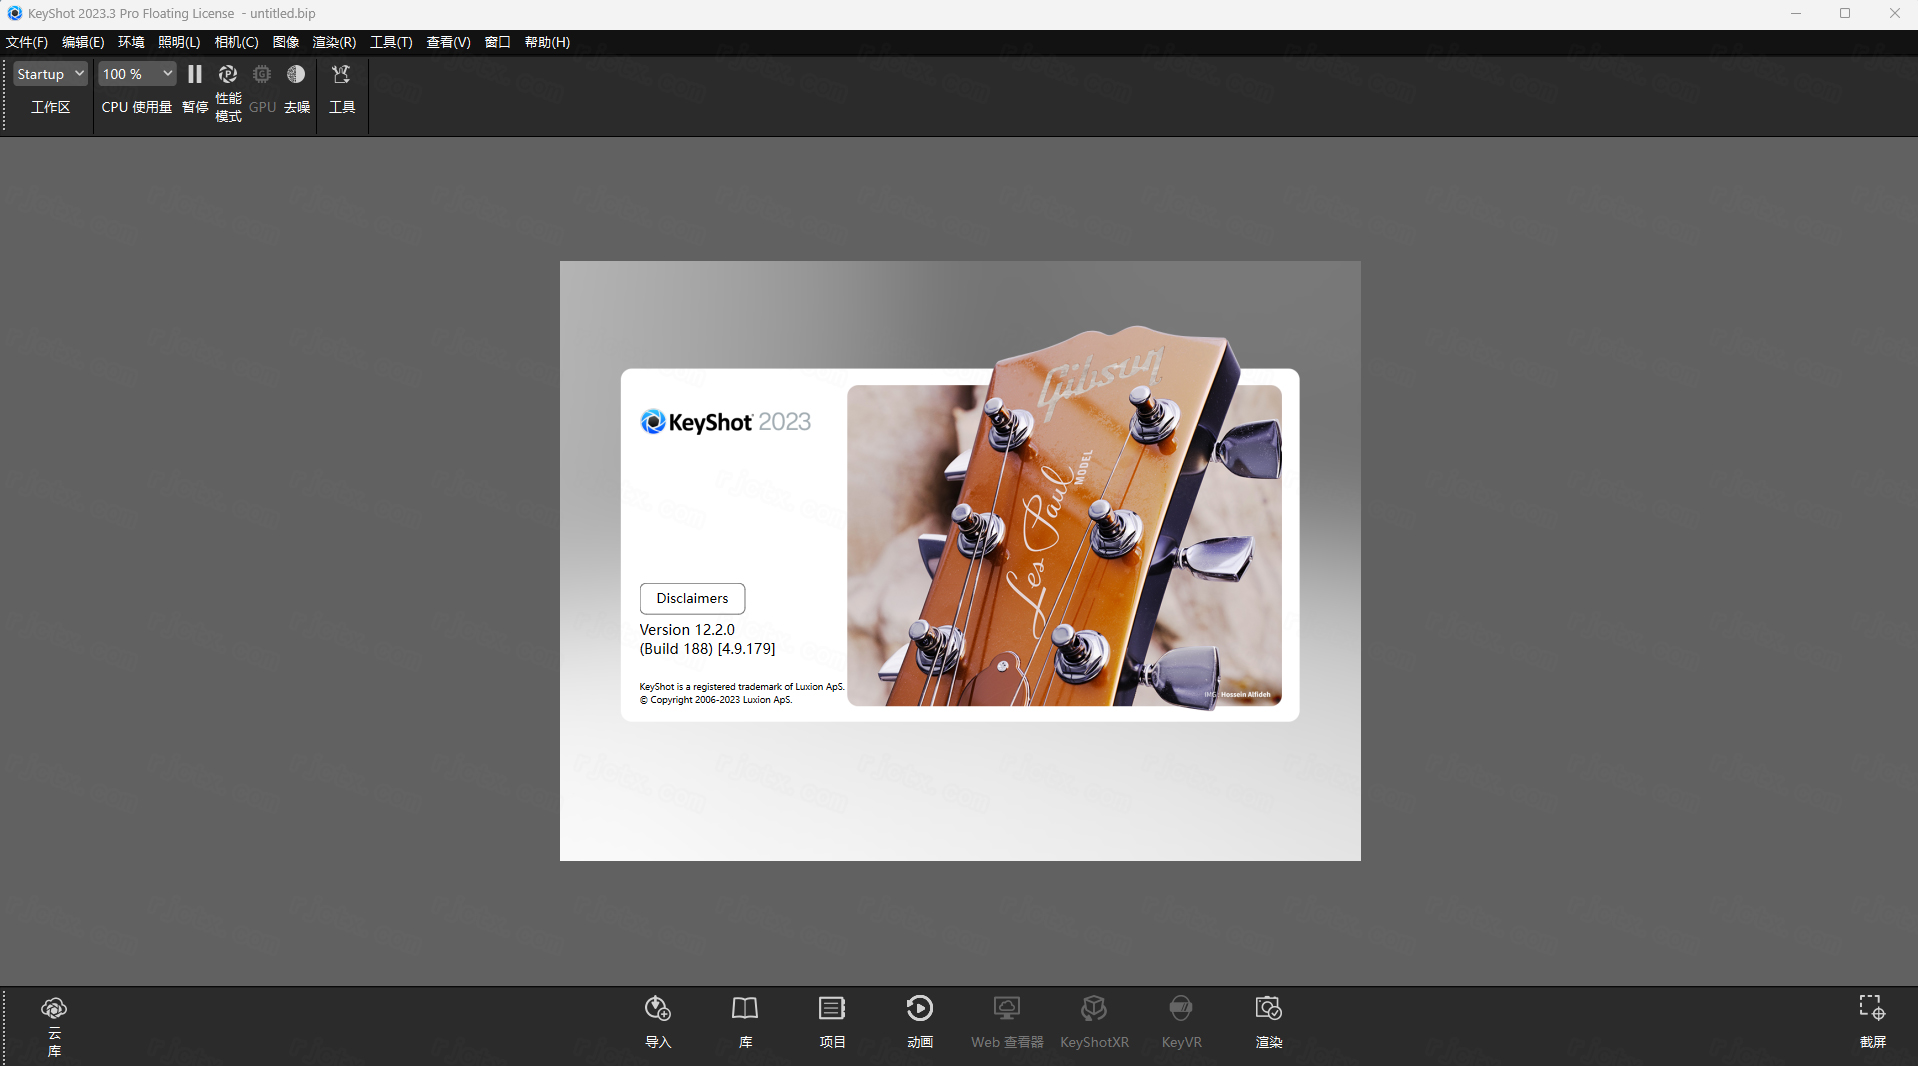Open the 照明(L) menu
Viewport: 1918px width, 1066px height.
coord(179,42)
